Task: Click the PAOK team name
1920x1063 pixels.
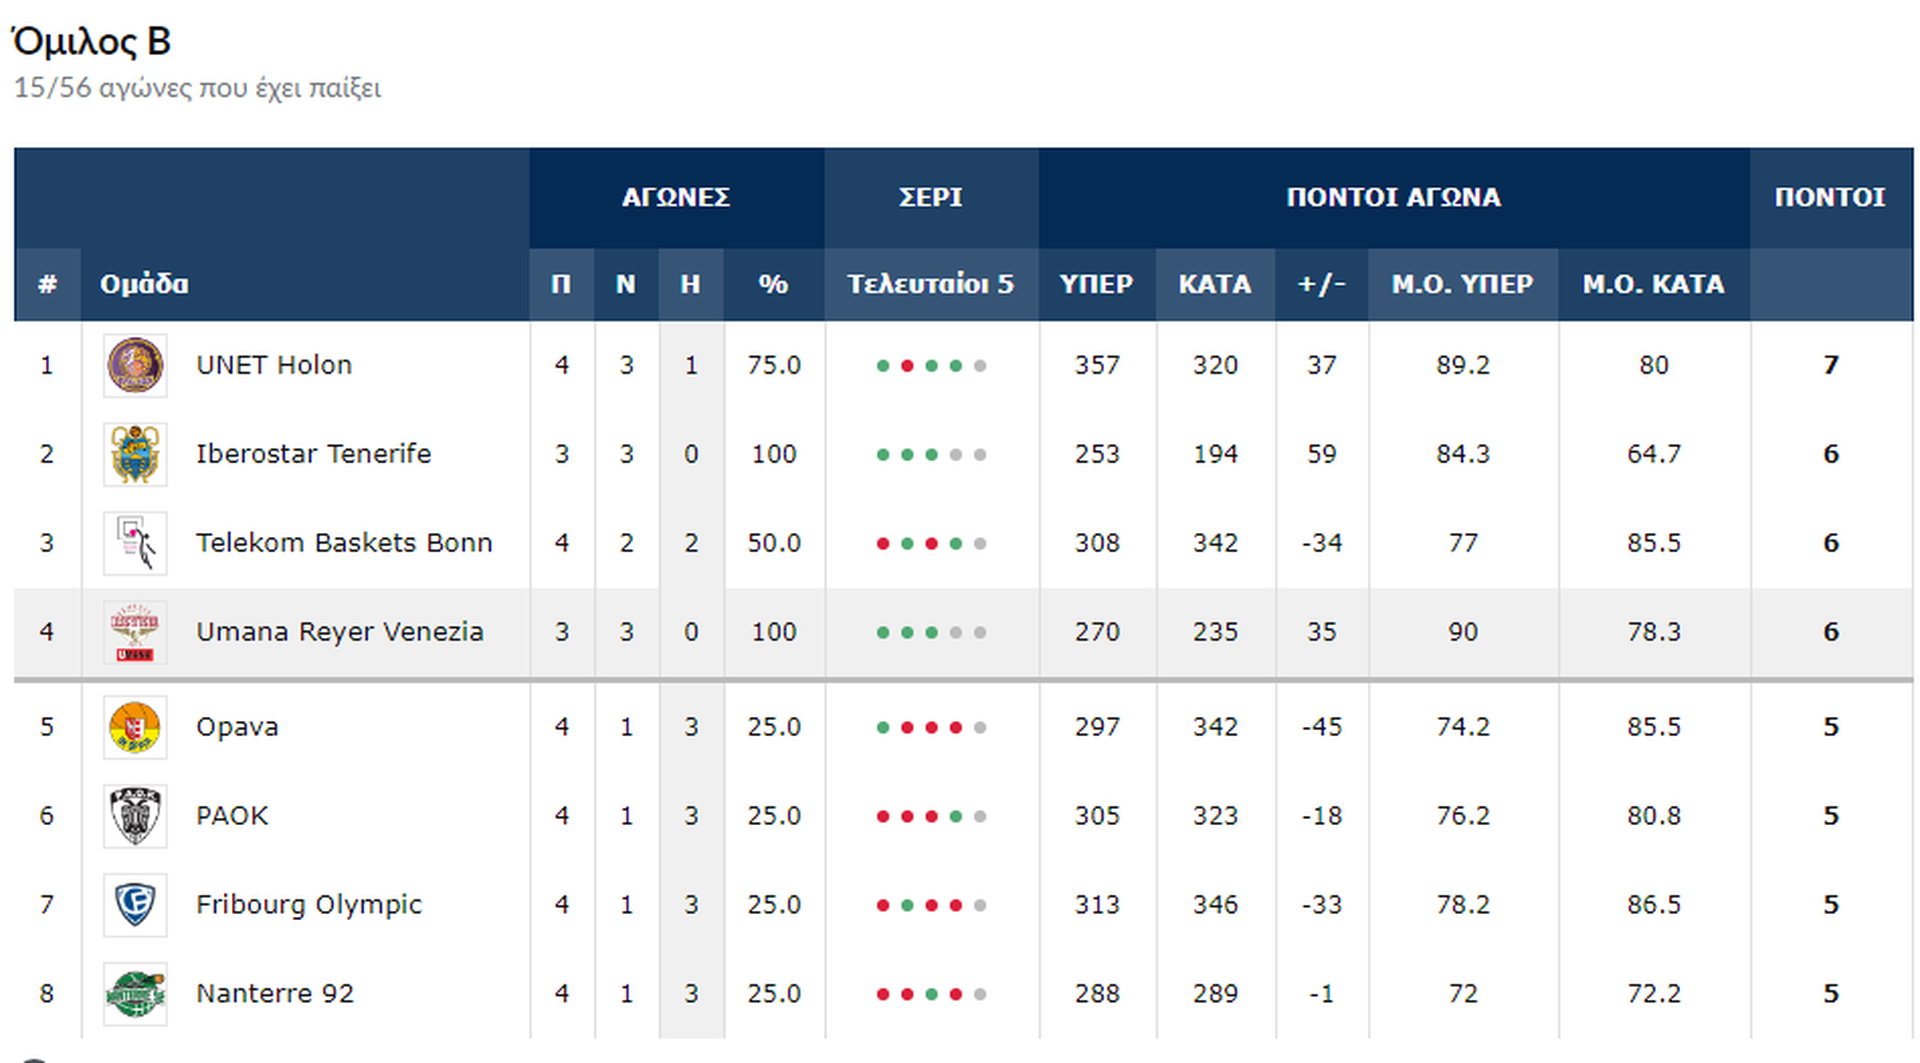Action: (232, 817)
